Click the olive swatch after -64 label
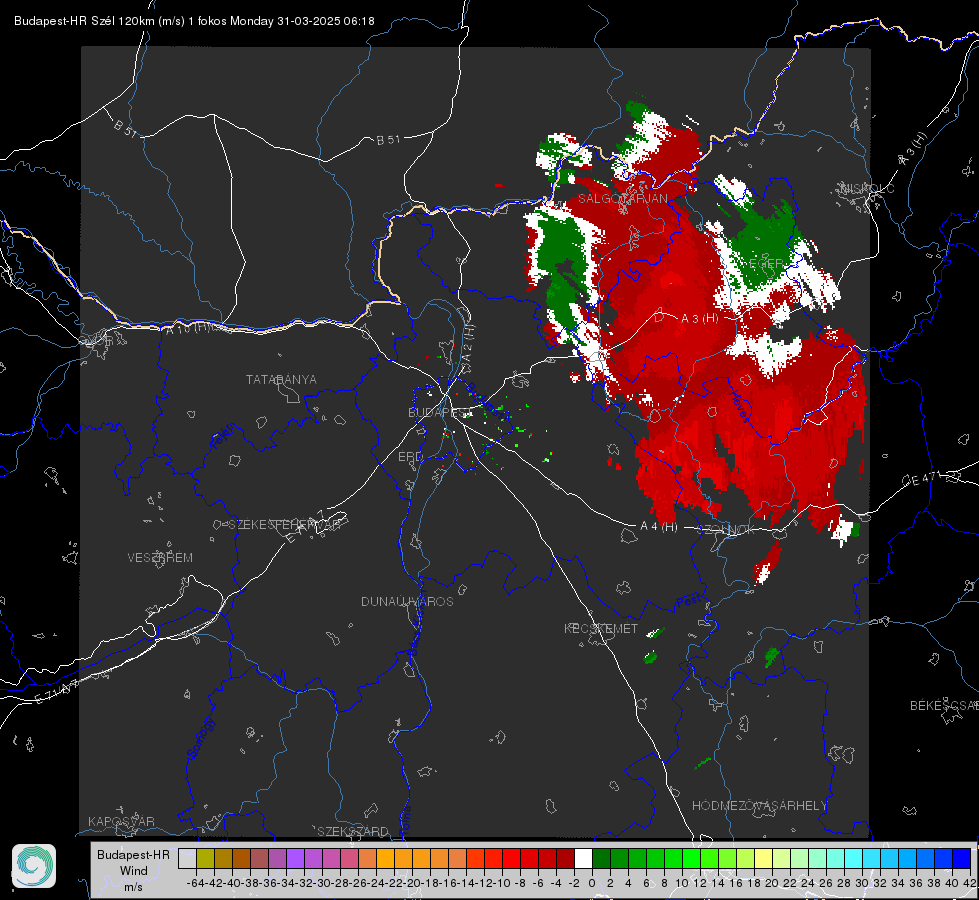This screenshot has height=900, width=979. click(x=205, y=858)
